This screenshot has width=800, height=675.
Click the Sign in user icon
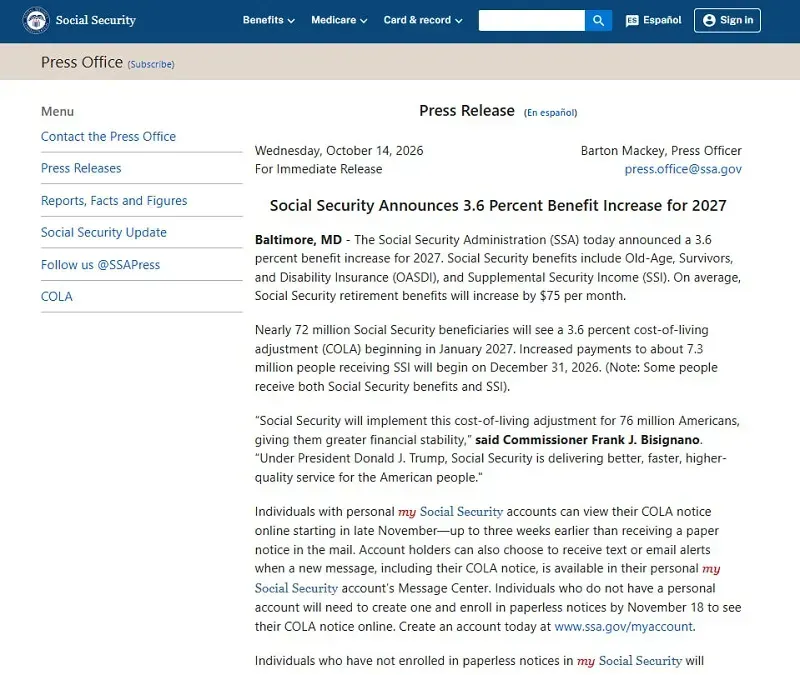tap(709, 20)
